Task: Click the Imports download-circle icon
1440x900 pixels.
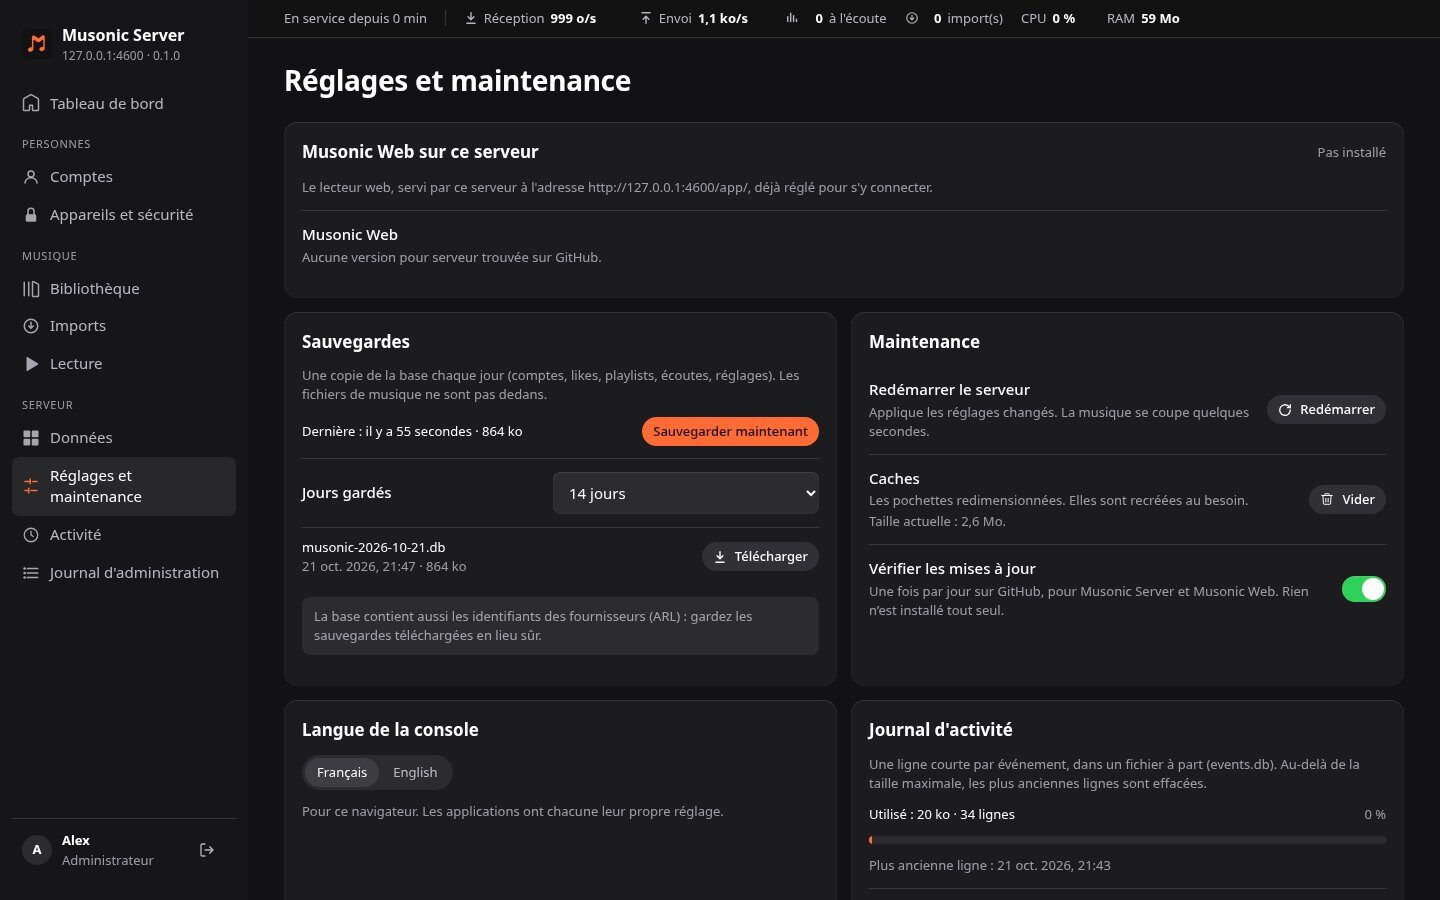Action: point(31,326)
